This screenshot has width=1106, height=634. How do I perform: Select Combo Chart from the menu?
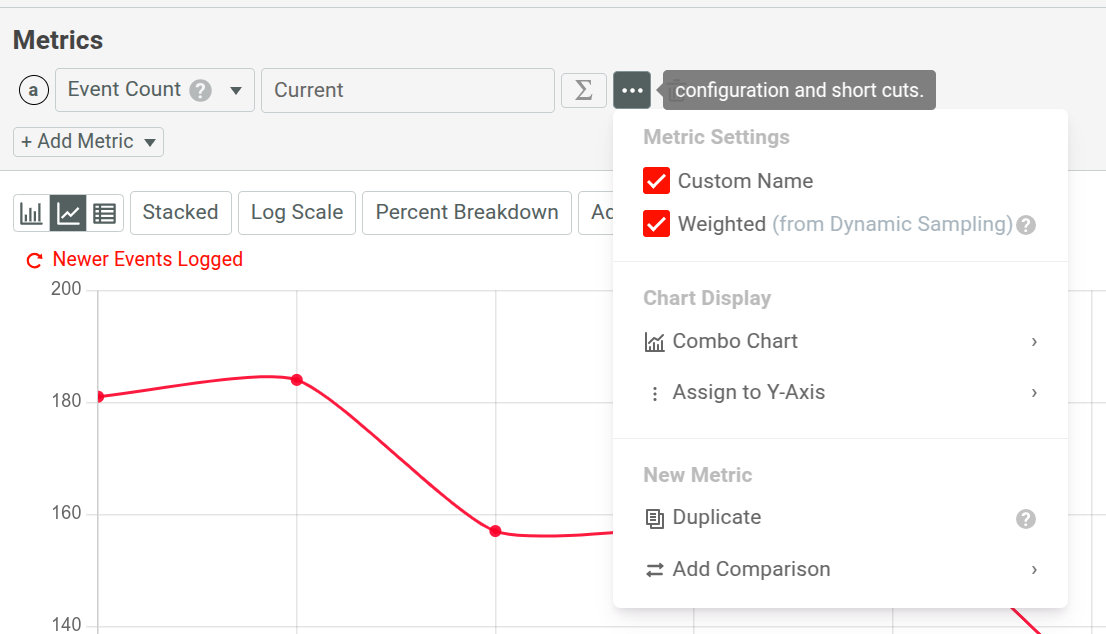[x=735, y=341]
